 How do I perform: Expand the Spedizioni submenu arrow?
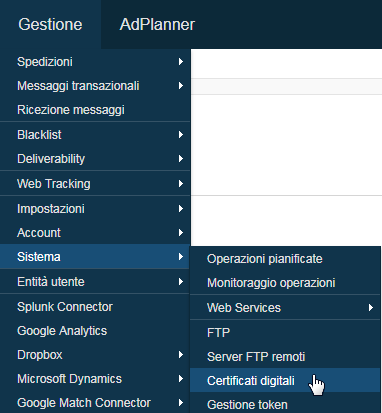(181, 62)
